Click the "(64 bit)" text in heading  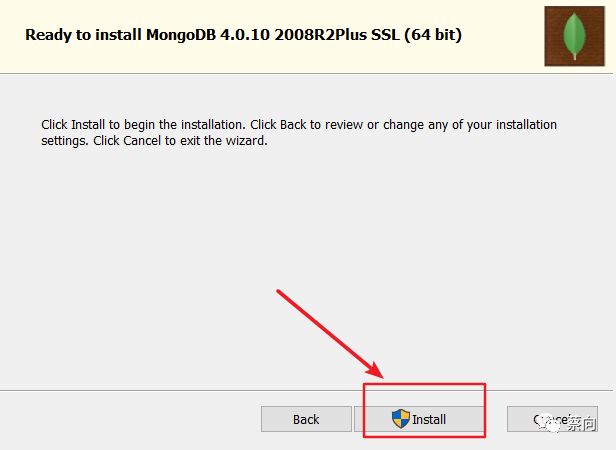433,35
